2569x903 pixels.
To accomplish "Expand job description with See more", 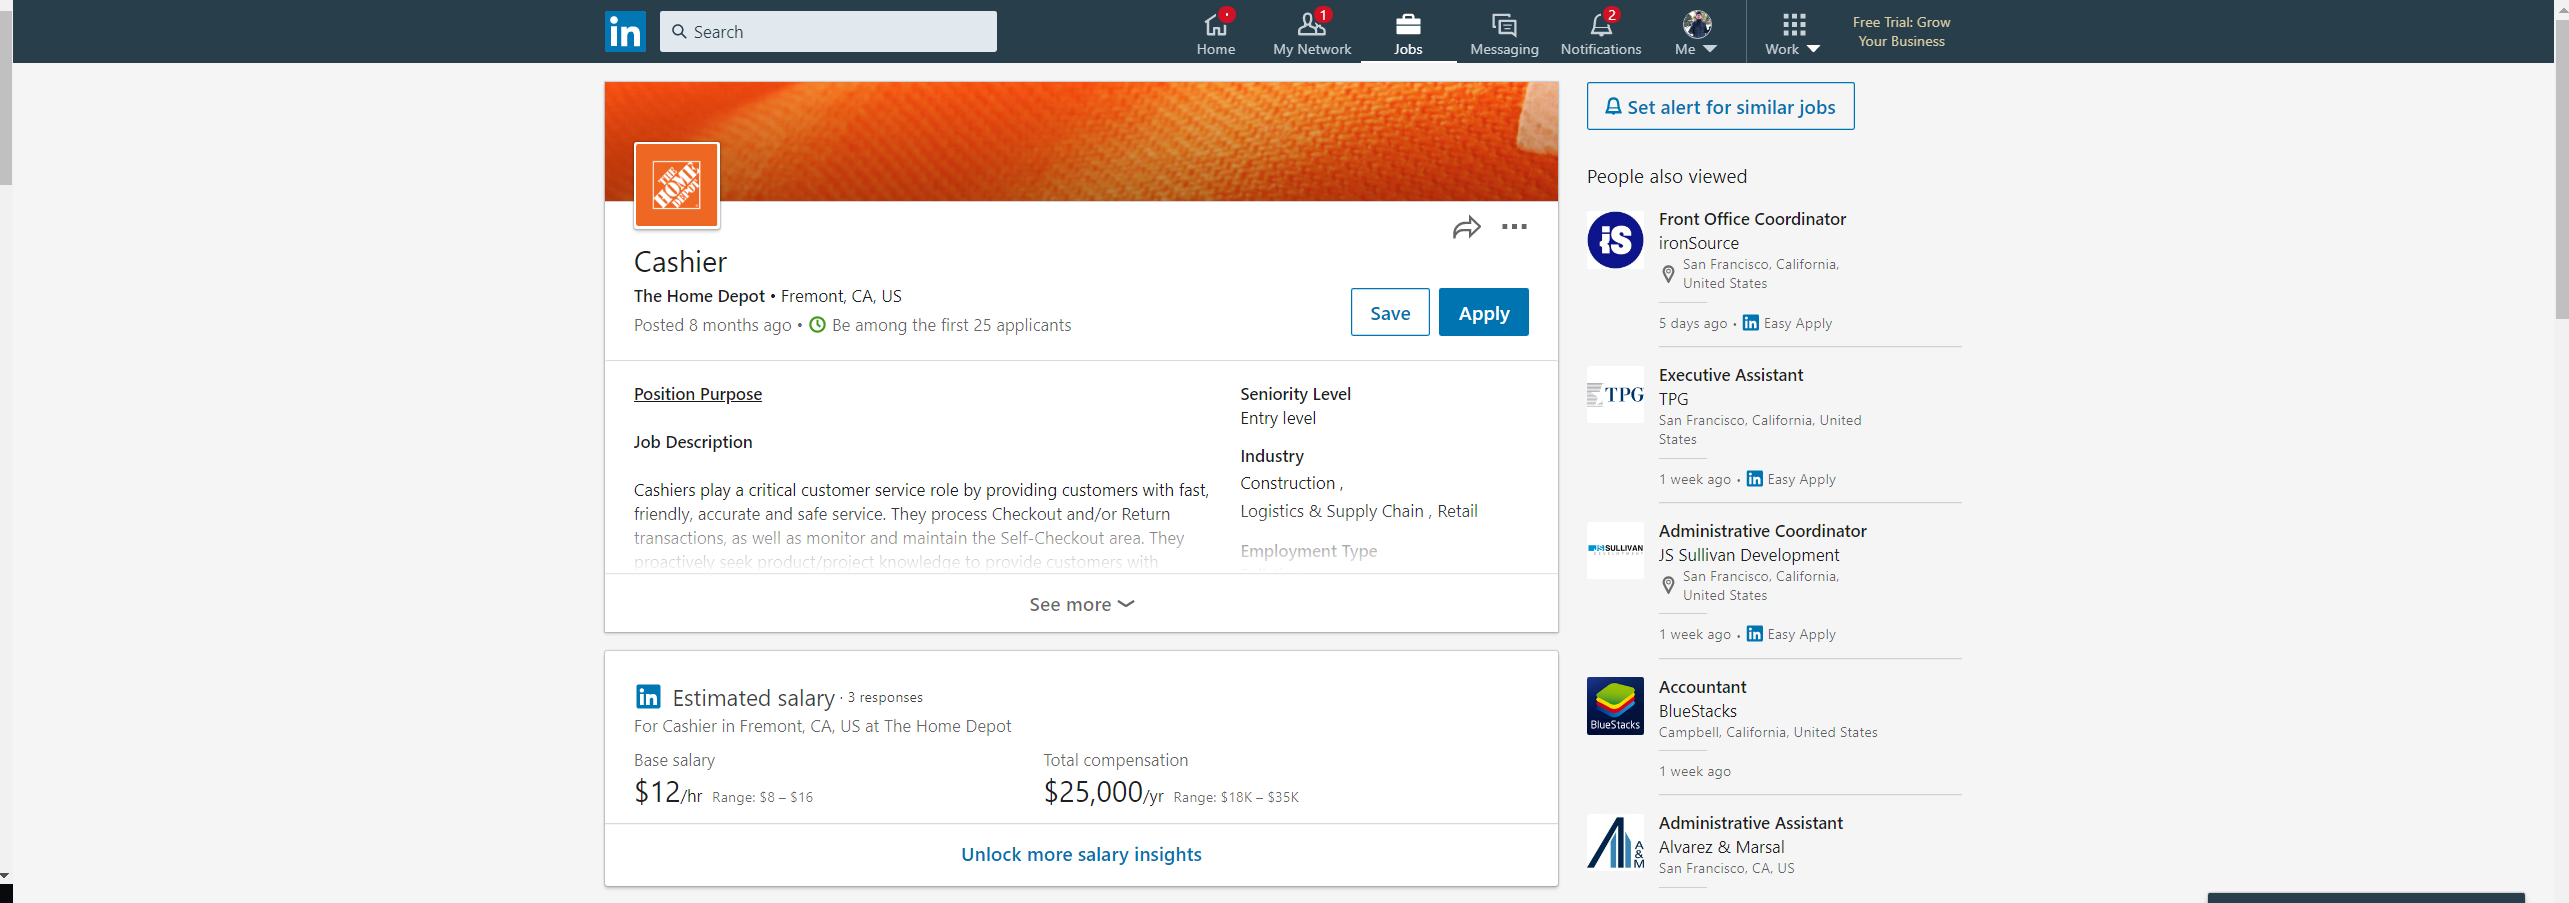I will coord(1081,604).
